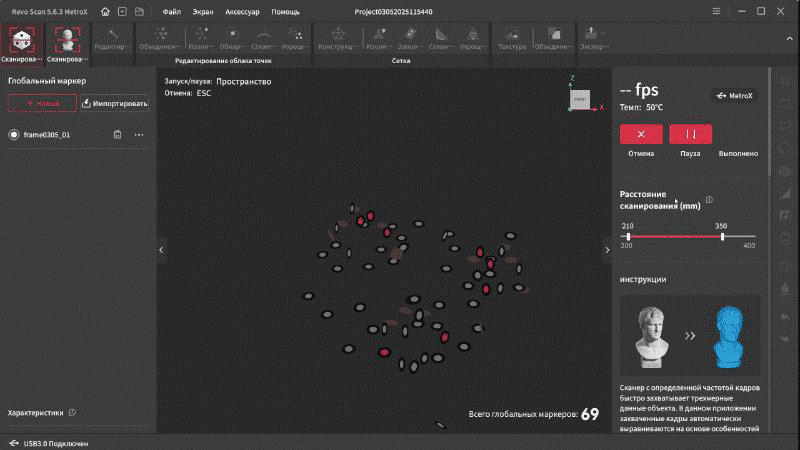
Task: Open the Файл menu
Action: tap(172, 12)
